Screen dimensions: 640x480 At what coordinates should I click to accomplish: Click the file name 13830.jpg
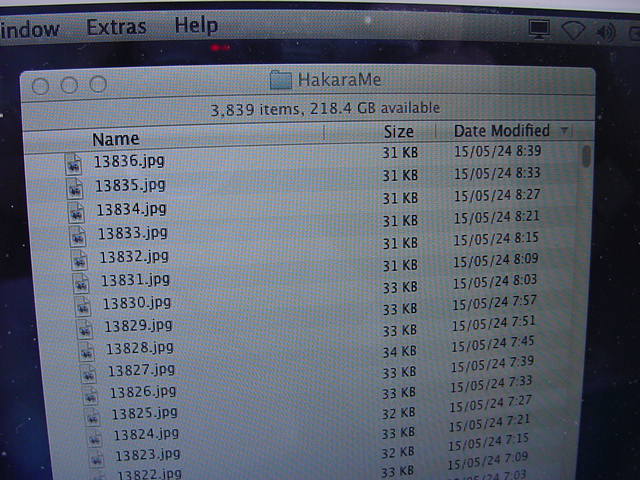(137, 303)
